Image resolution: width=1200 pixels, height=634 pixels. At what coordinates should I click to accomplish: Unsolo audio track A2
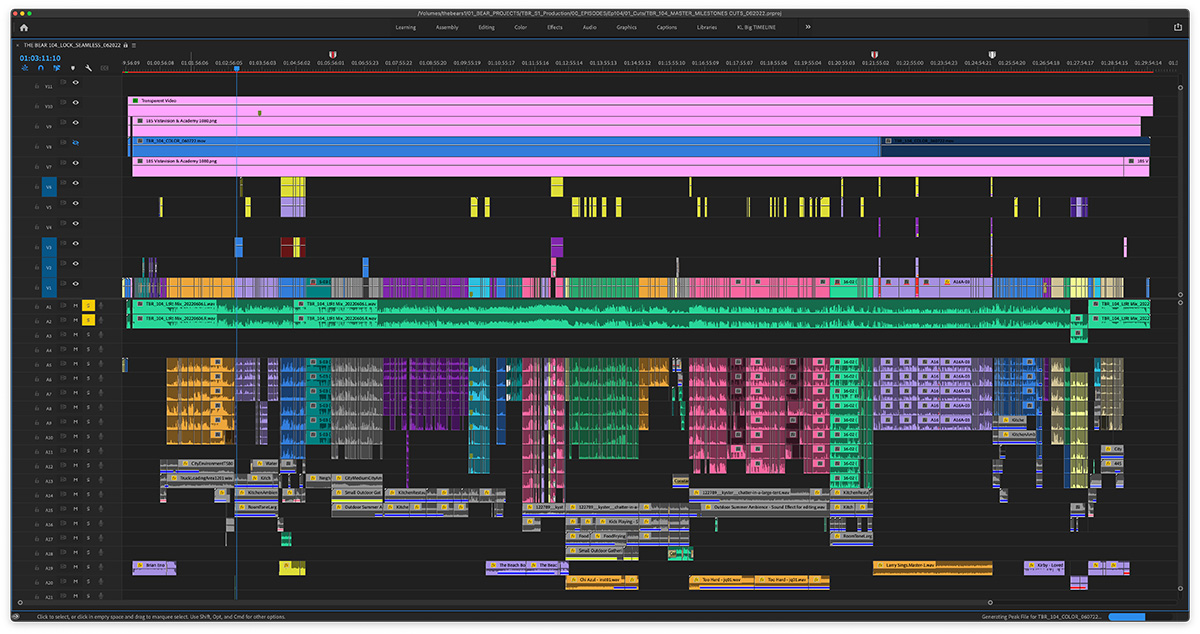click(x=88, y=320)
